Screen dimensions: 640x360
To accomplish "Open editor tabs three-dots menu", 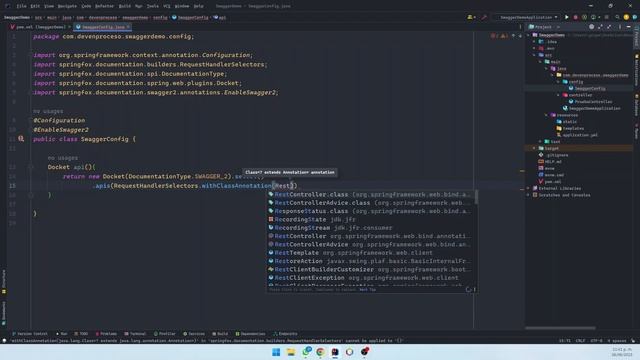I will coord(520,27).
